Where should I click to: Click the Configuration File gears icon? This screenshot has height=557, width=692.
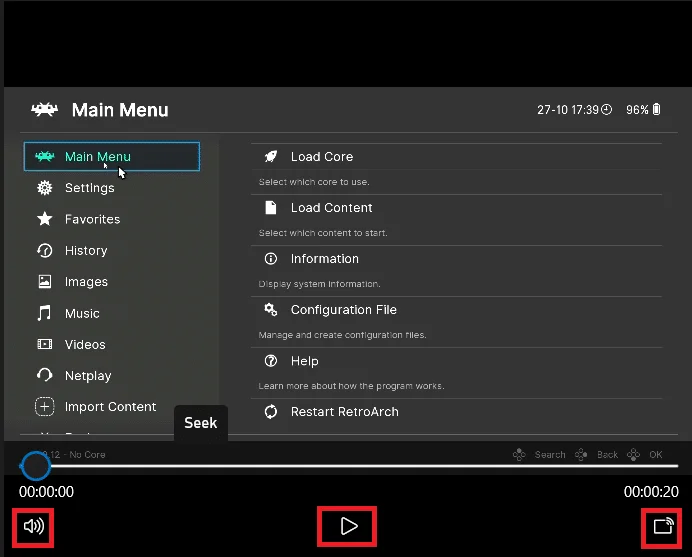pos(271,310)
